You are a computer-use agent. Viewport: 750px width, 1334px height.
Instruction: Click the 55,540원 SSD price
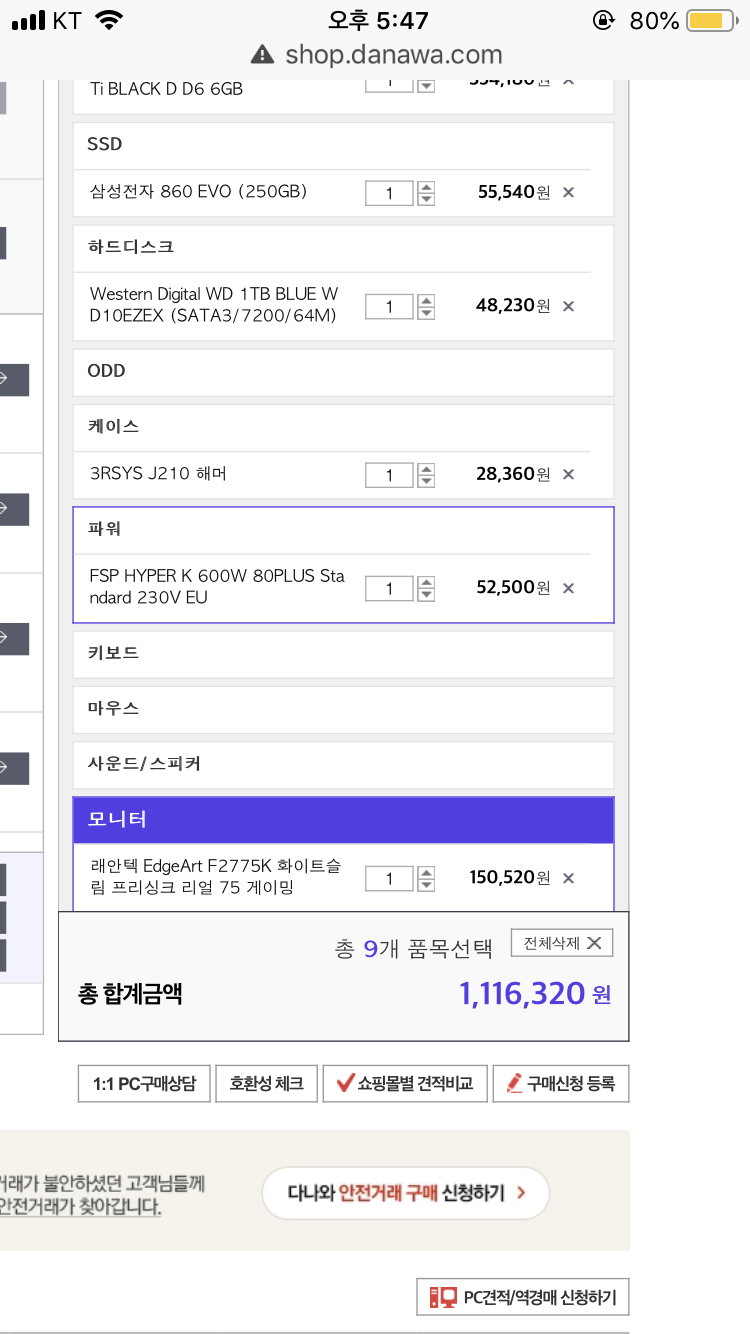pyautogui.click(x=514, y=192)
